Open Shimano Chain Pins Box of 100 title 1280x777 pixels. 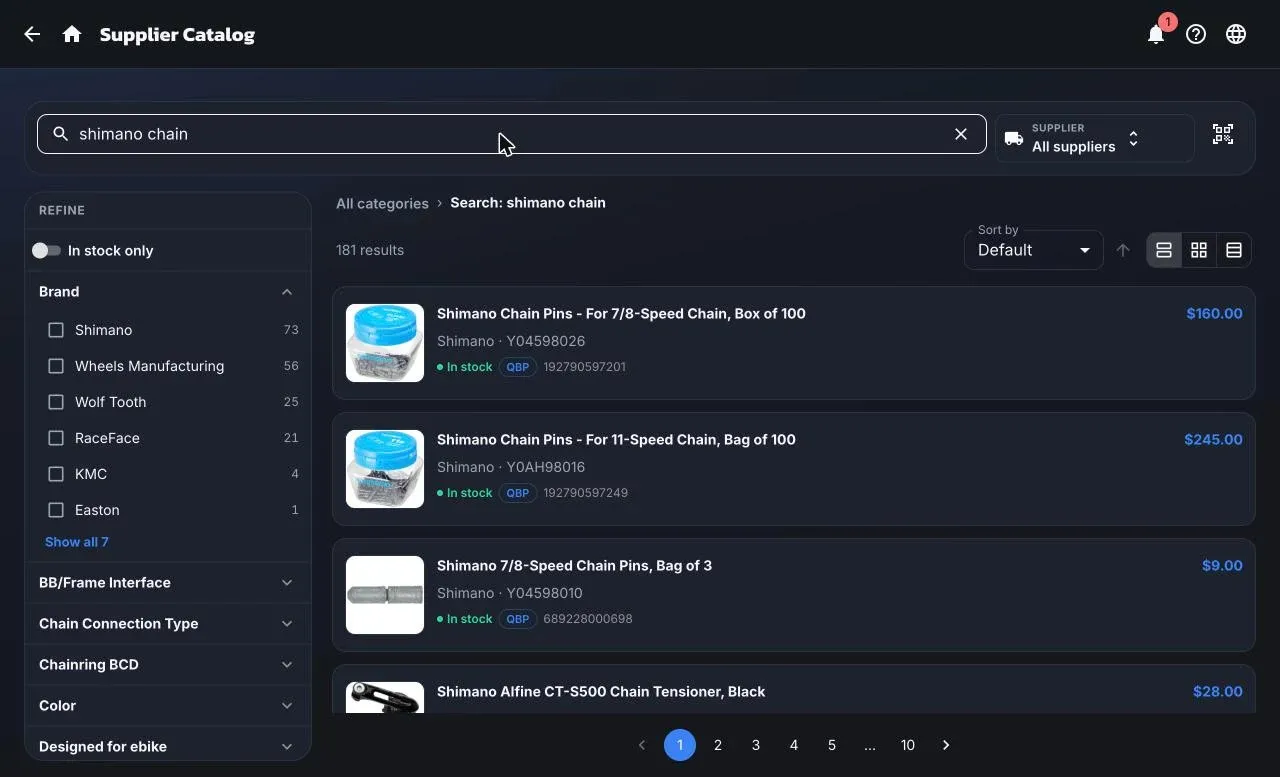pos(621,314)
